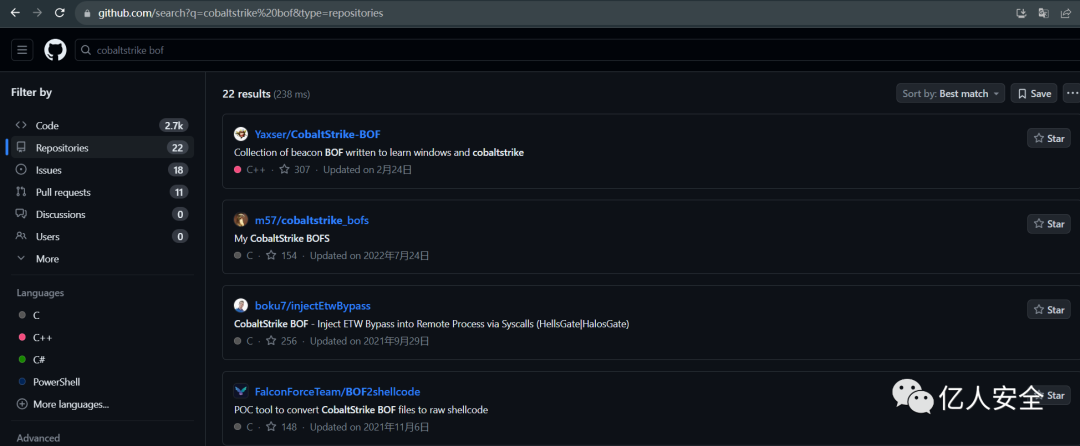Filter results by Code
Screen dimensions: 1080x446
[x=101, y=125]
